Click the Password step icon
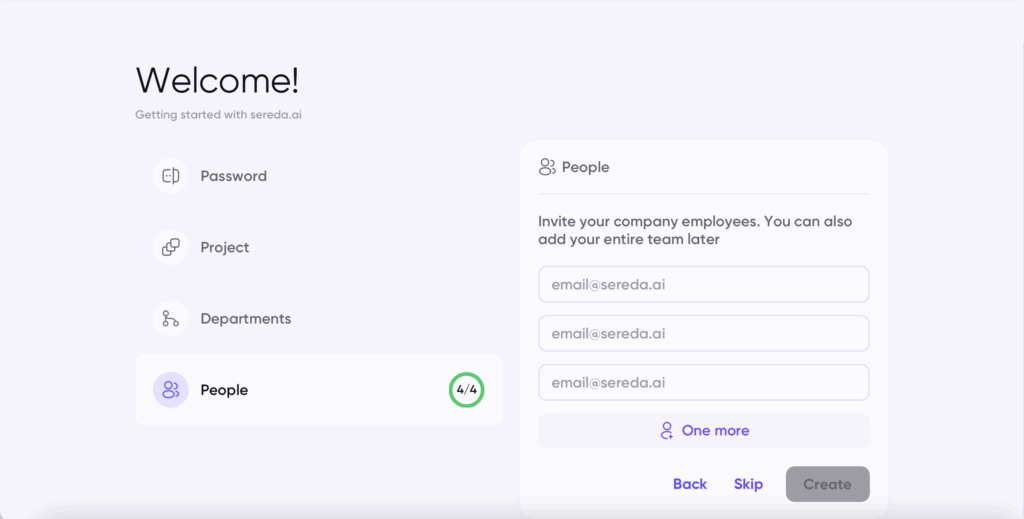Image resolution: width=1024 pixels, height=519 pixels. point(170,176)
